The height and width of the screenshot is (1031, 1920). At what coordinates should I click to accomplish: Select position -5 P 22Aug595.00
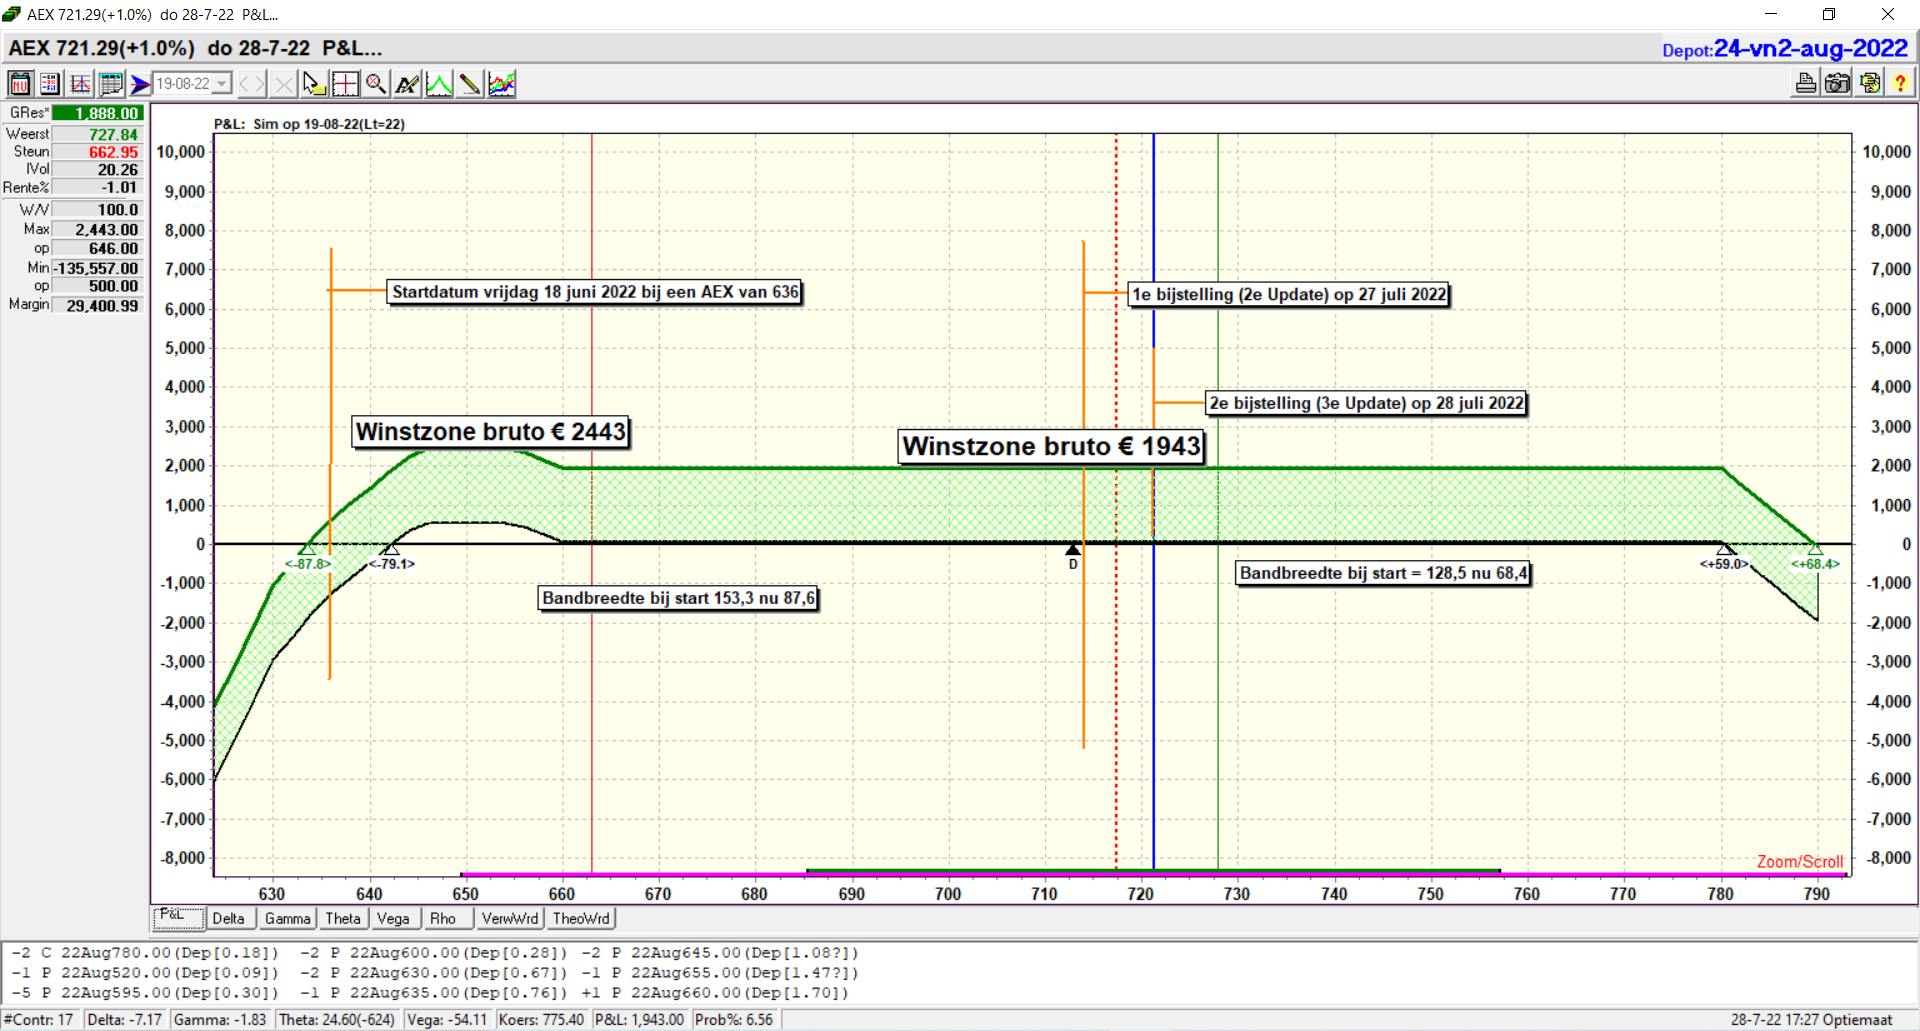(146, 993)
